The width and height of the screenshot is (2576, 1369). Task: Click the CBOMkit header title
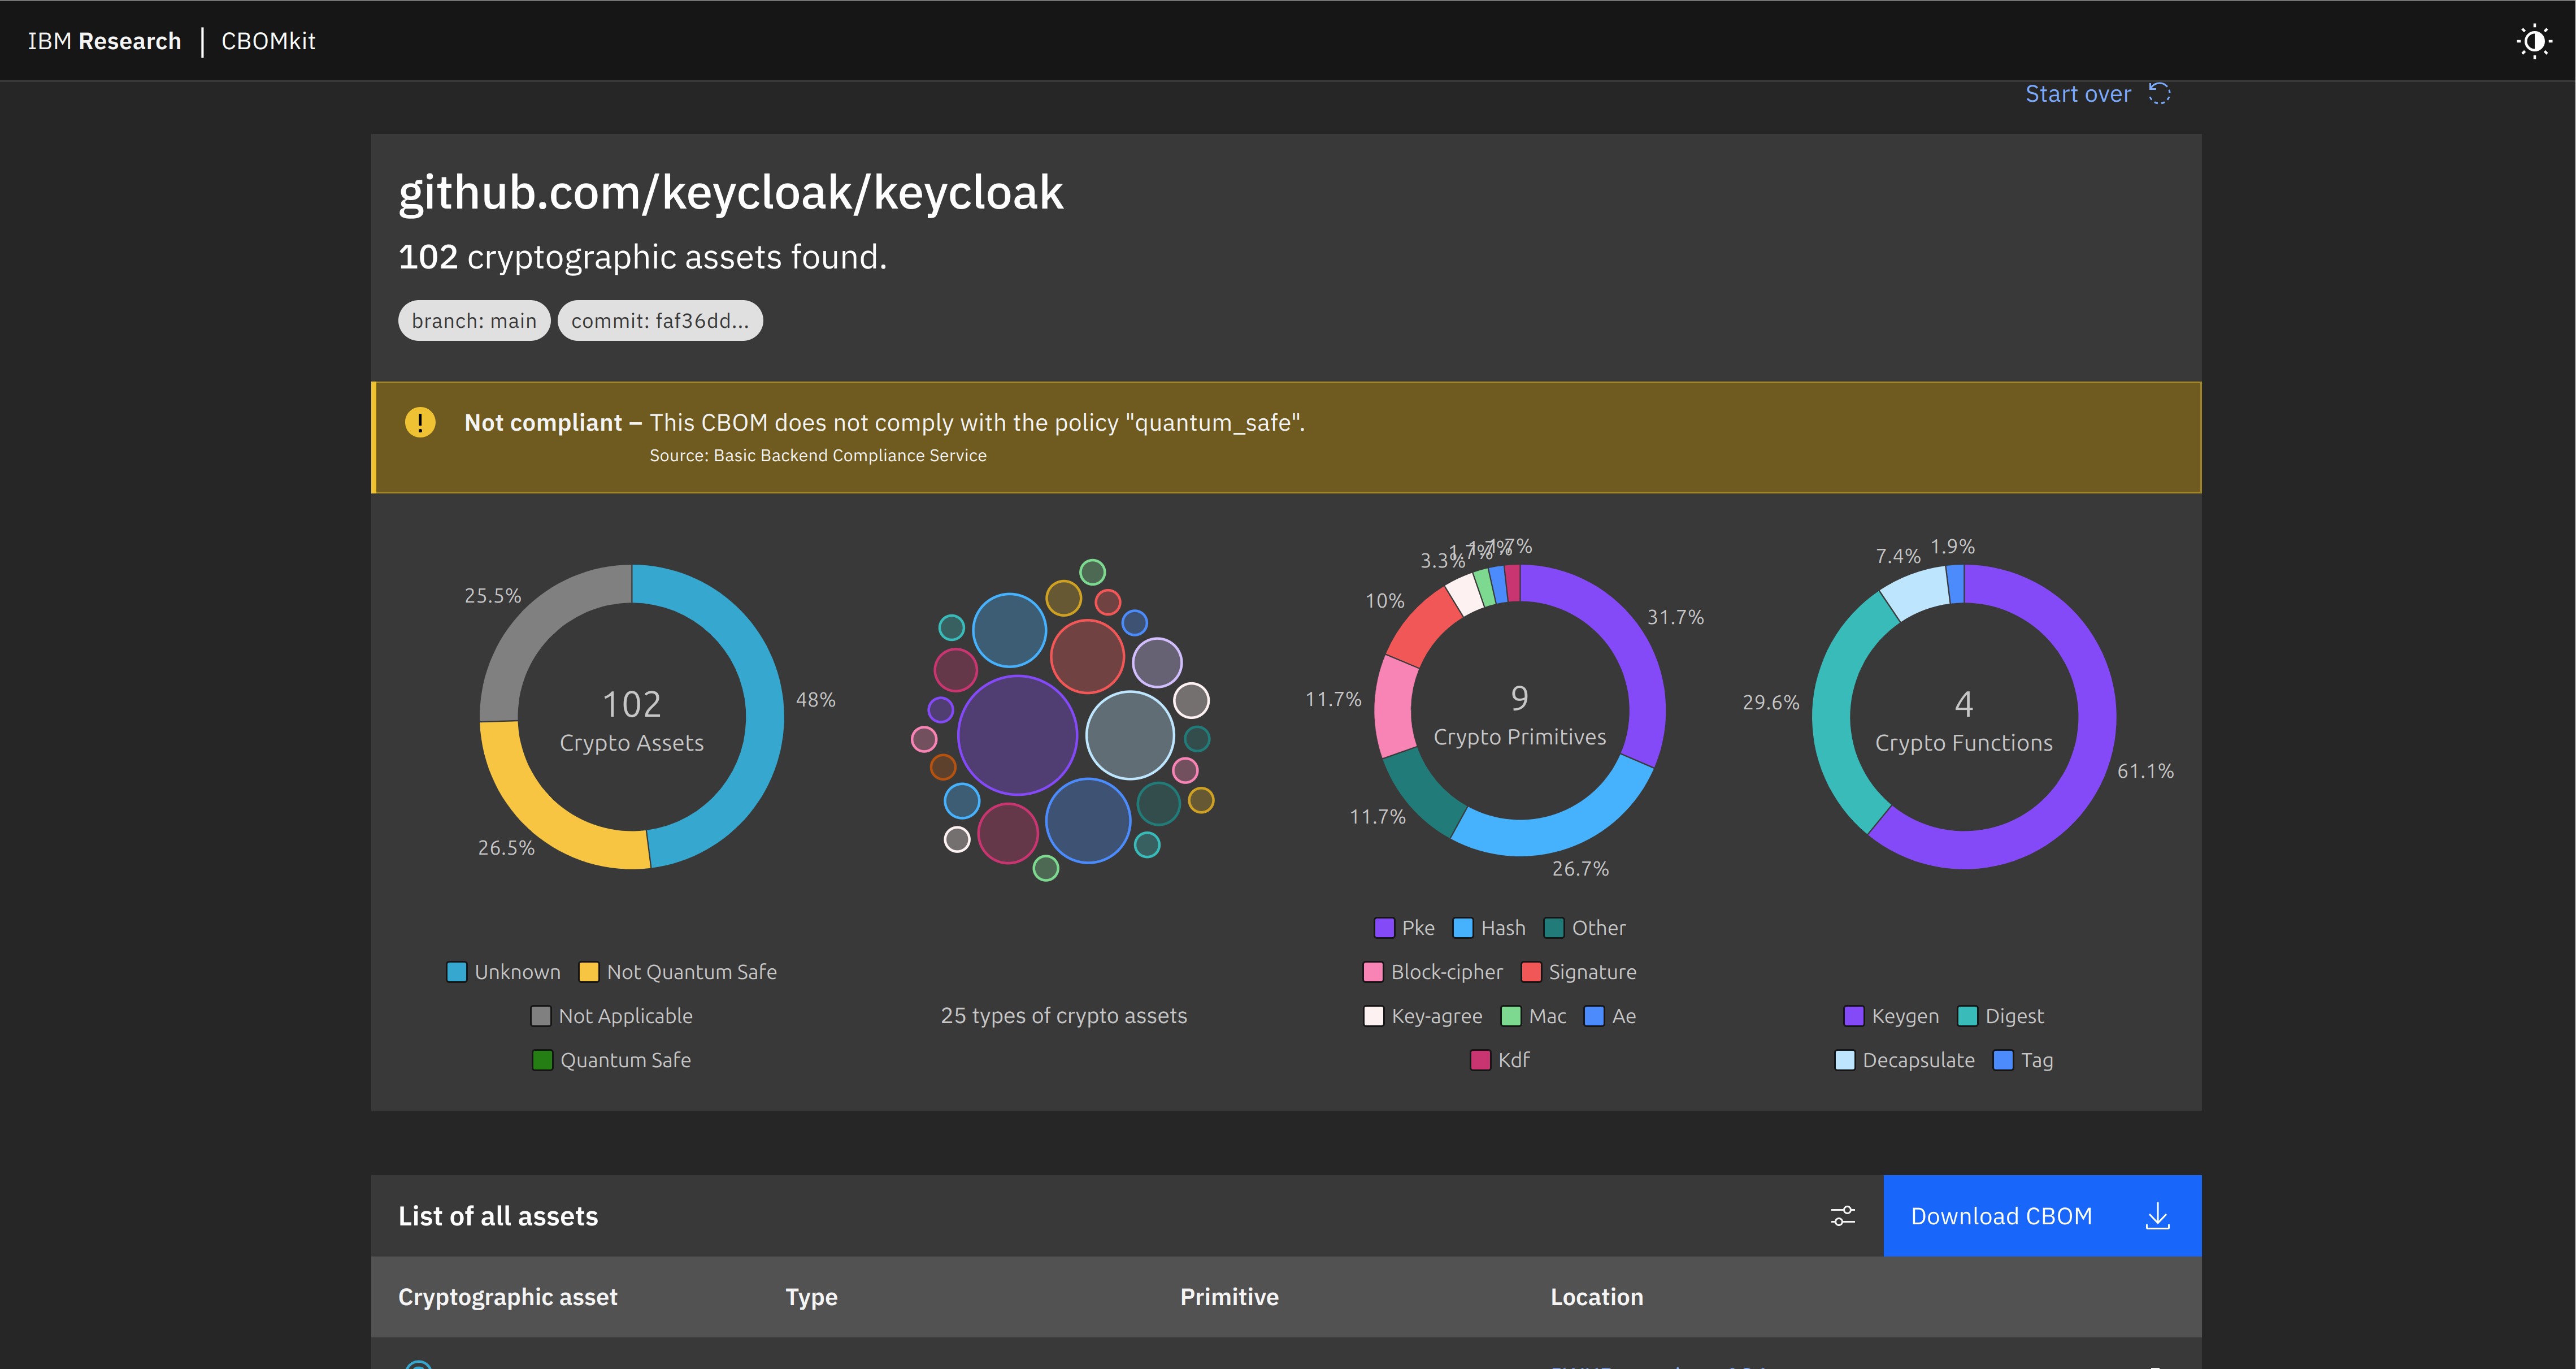[x=268, y=41]
